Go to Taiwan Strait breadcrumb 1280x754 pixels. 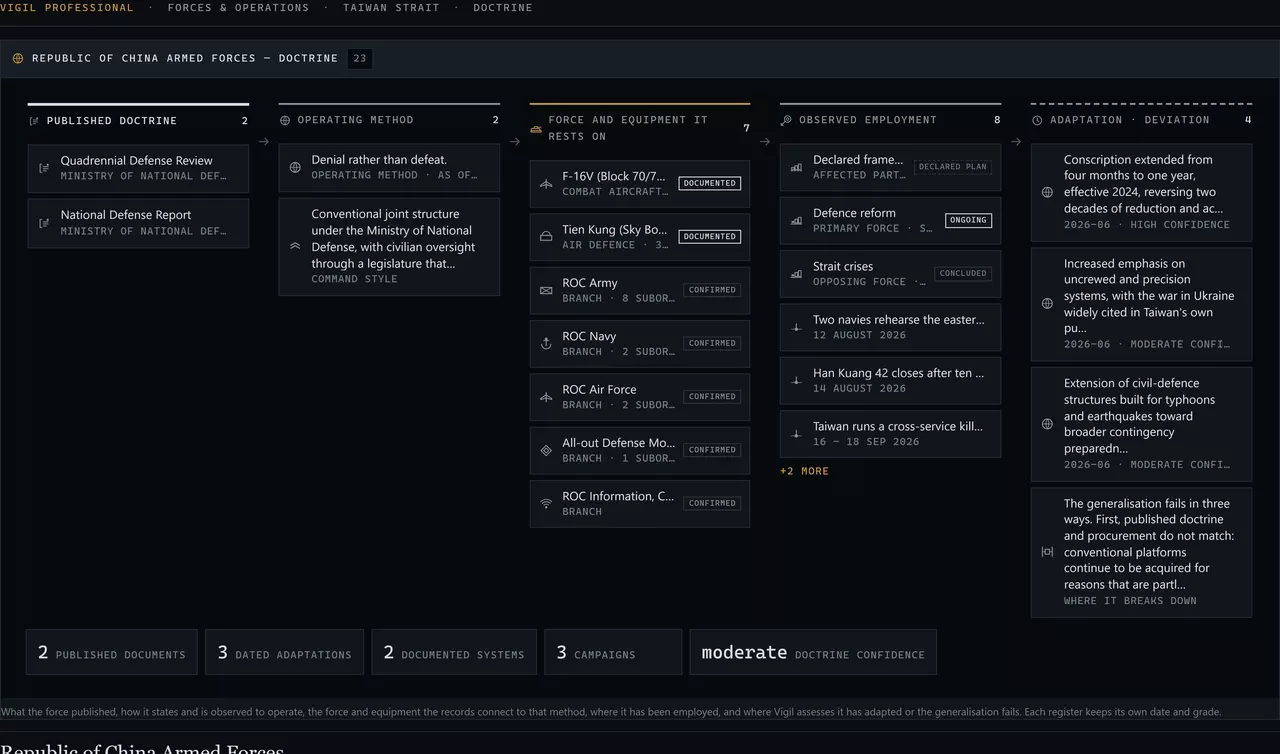click(391, 7)
